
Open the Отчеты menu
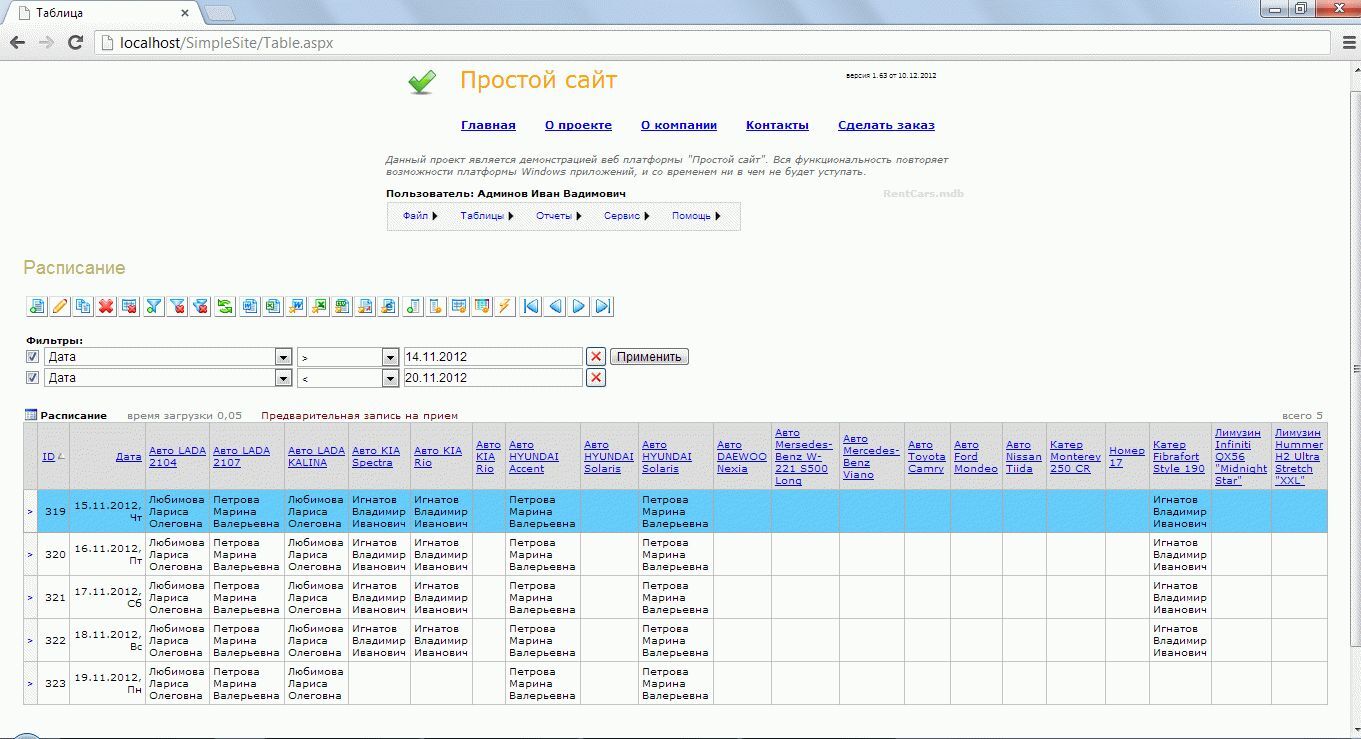coord(558,216)
